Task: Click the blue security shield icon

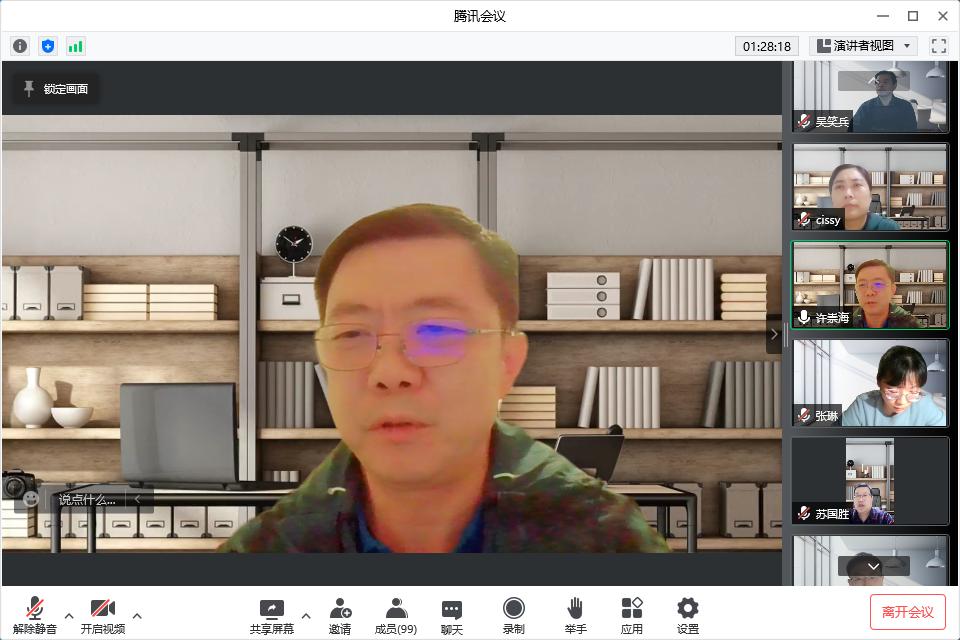Action: [48, 46]
